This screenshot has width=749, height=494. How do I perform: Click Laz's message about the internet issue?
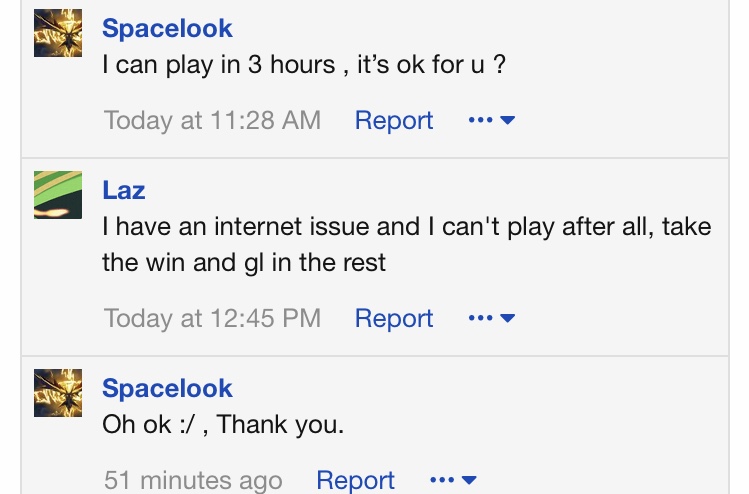(407, 244)
